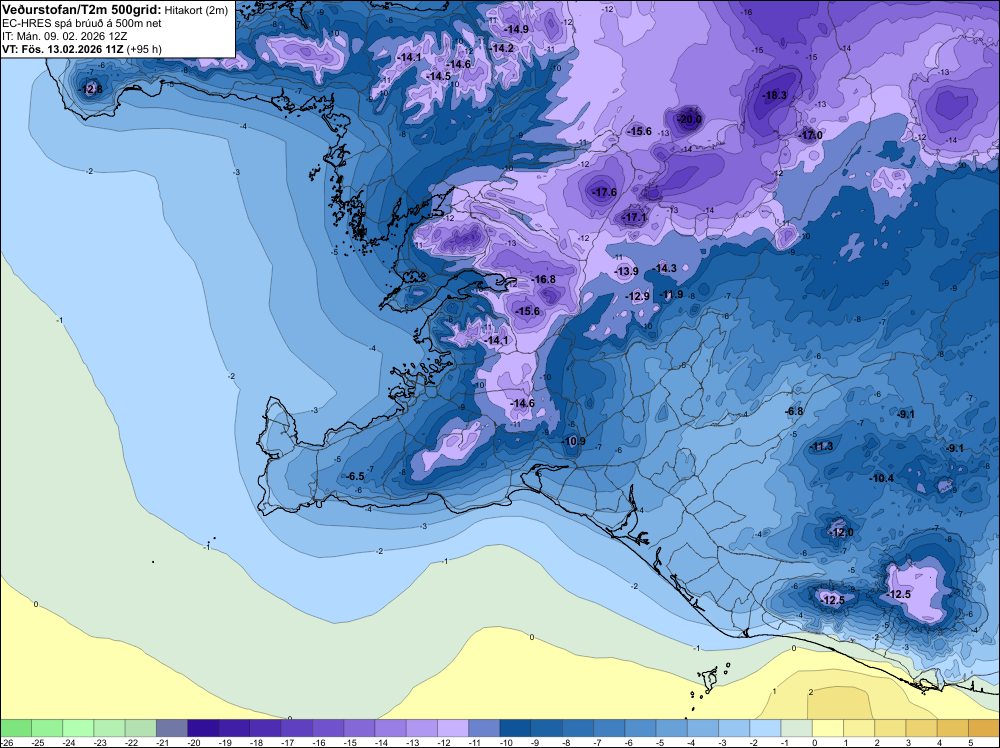Click the -12.0 temperature label

[x=841, y=532]
